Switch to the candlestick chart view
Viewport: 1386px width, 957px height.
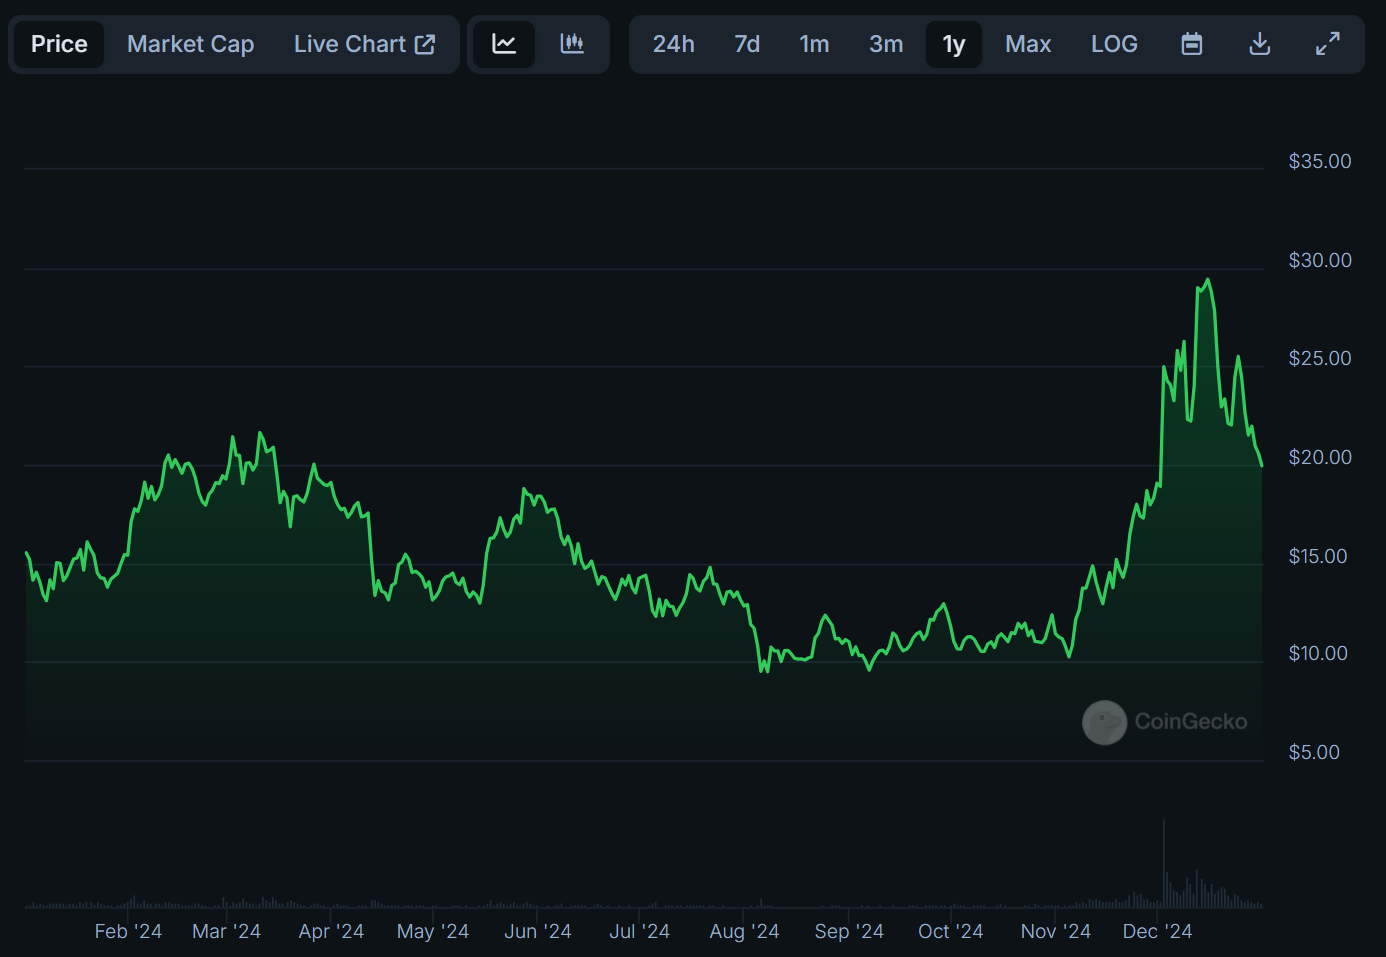point(572,44)
